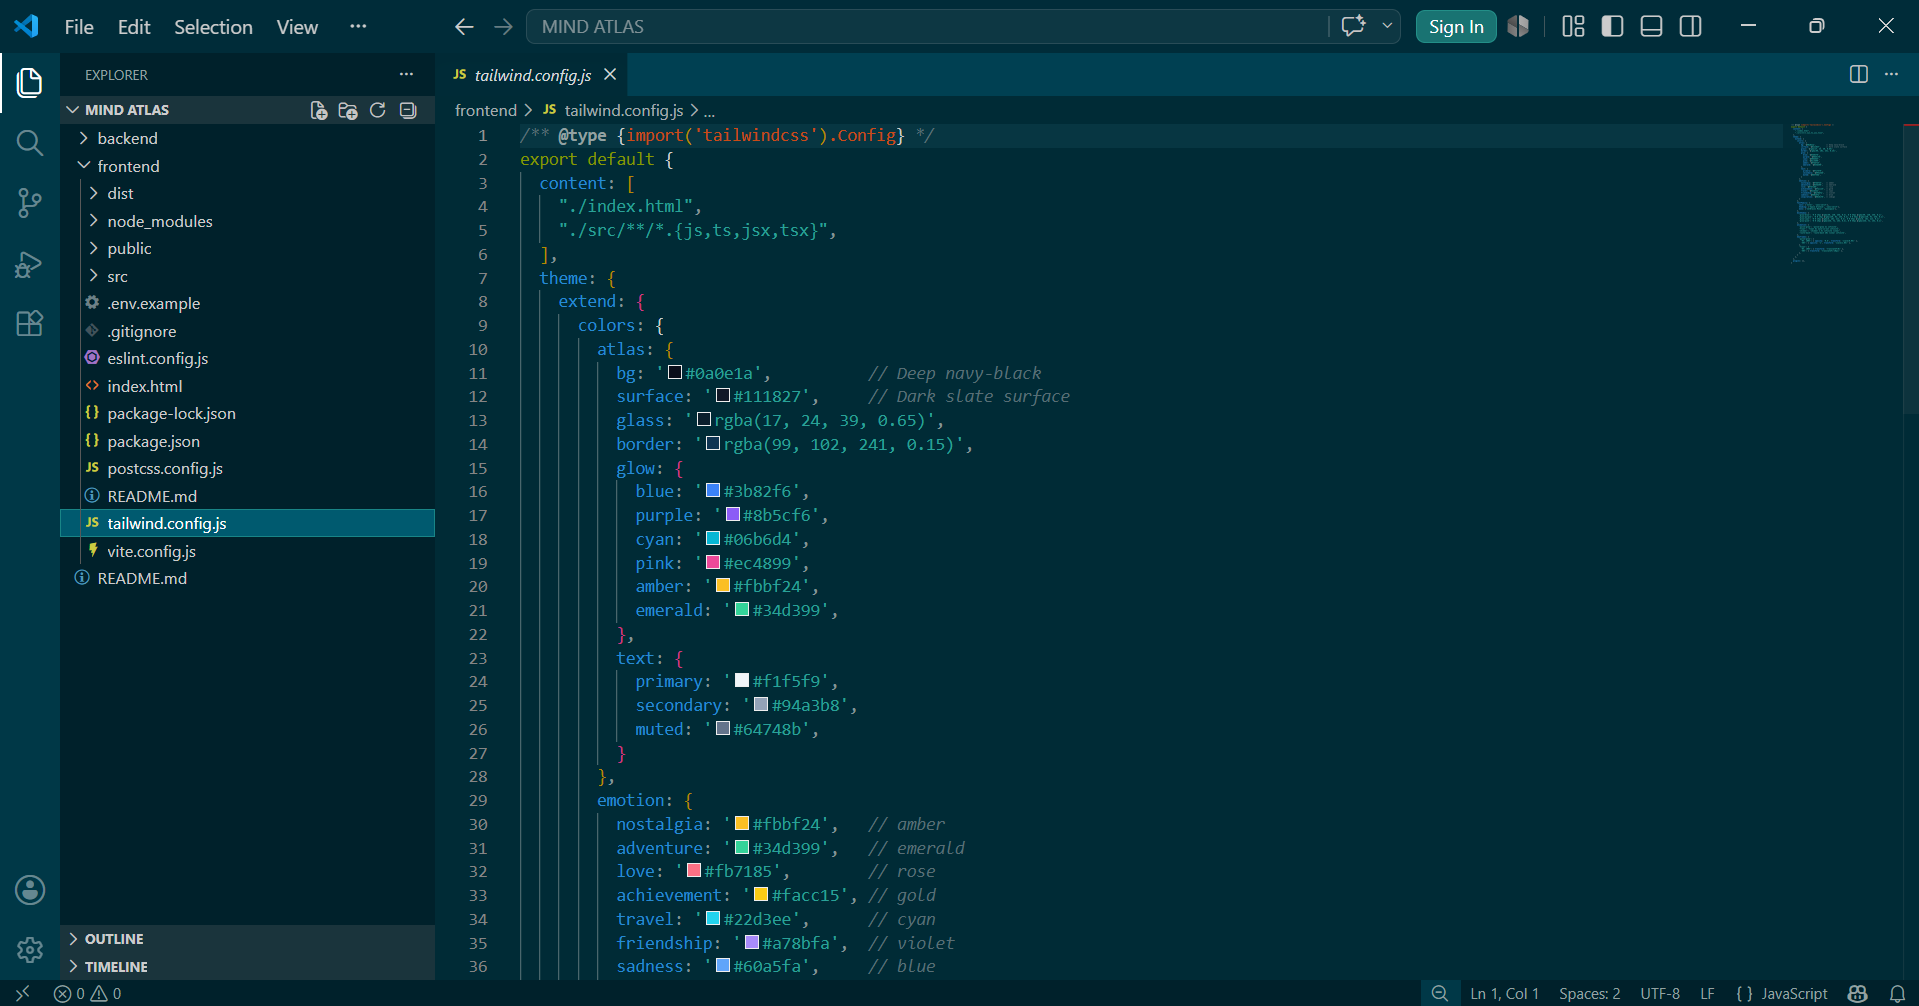
Task: Open the Run and Debug view icon
Action: point(30,264)
